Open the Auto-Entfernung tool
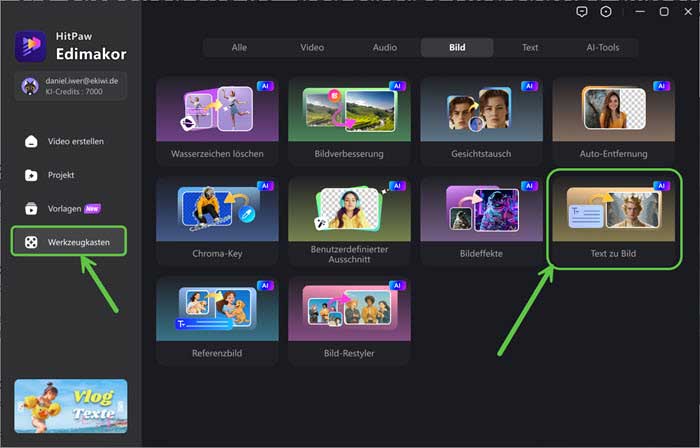This screenshot has width=700, height=448. pos(613,123)
